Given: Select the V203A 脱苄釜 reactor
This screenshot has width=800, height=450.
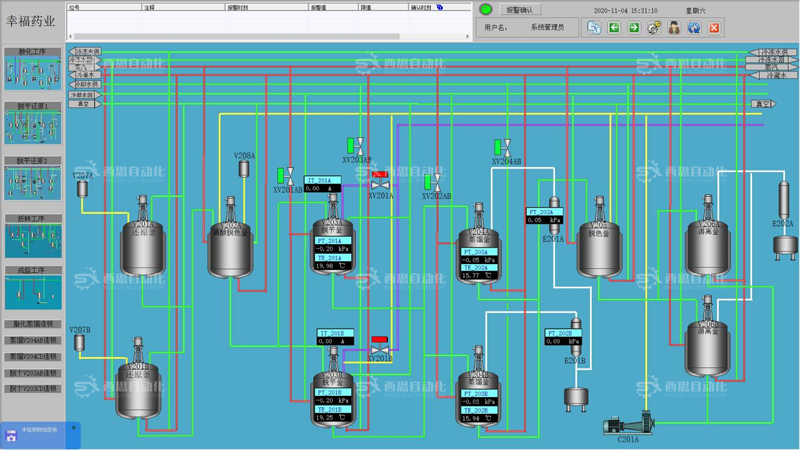Looking at the screenshot, I should point(333,235).
